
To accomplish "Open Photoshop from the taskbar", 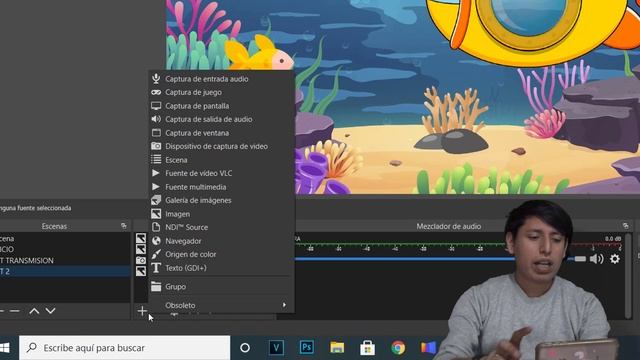I will pyautogui.click(x=307, y=347).
